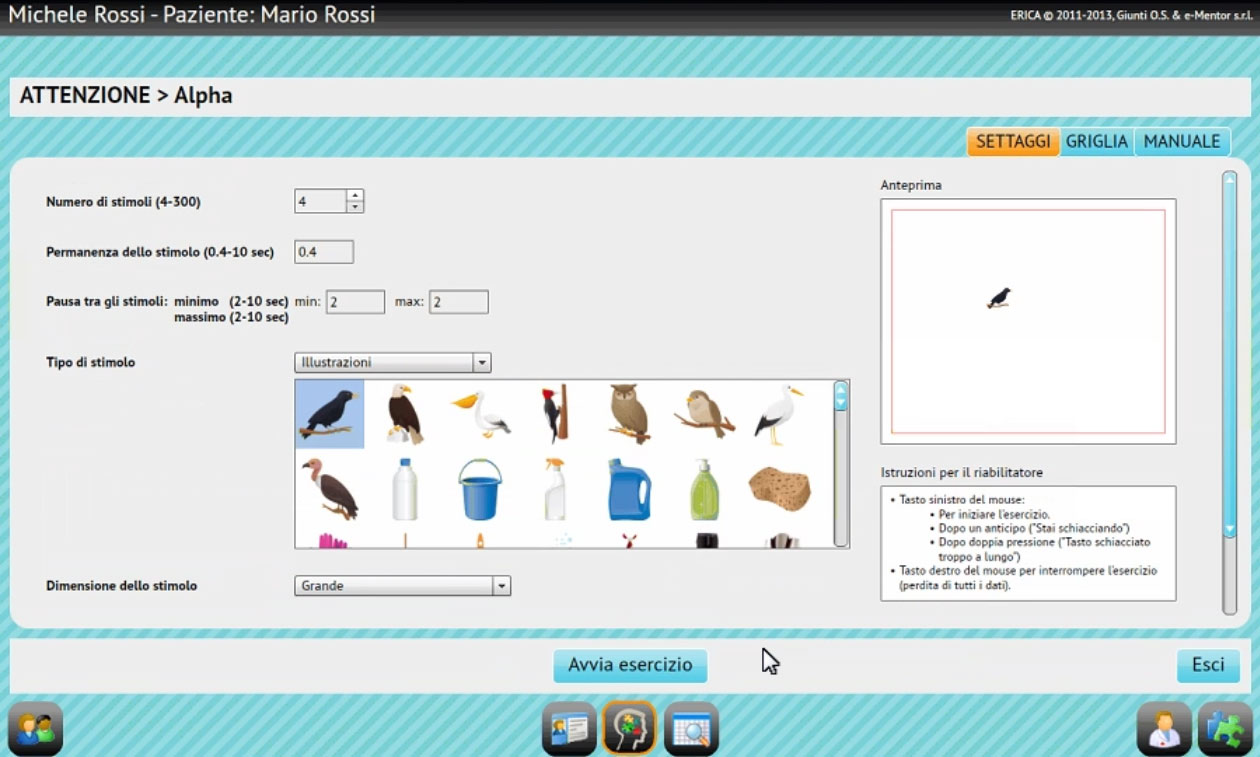Expand the Tipo di stimolo dropdown

point(482,363)
